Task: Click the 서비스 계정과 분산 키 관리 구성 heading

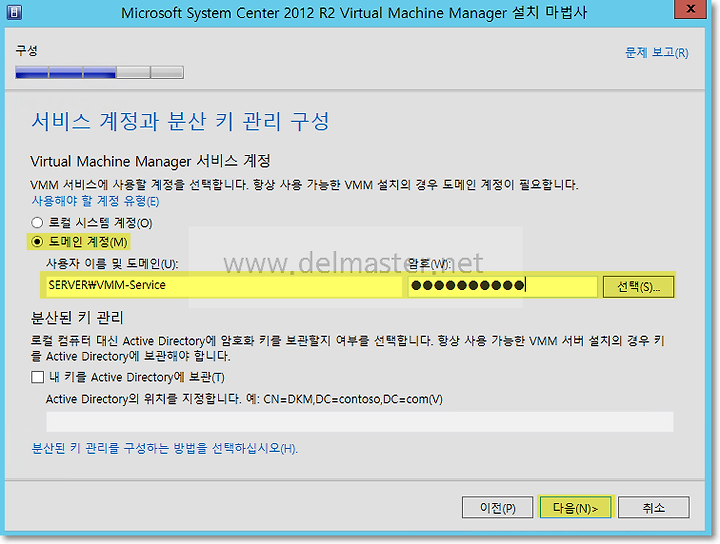Action: 180,122
